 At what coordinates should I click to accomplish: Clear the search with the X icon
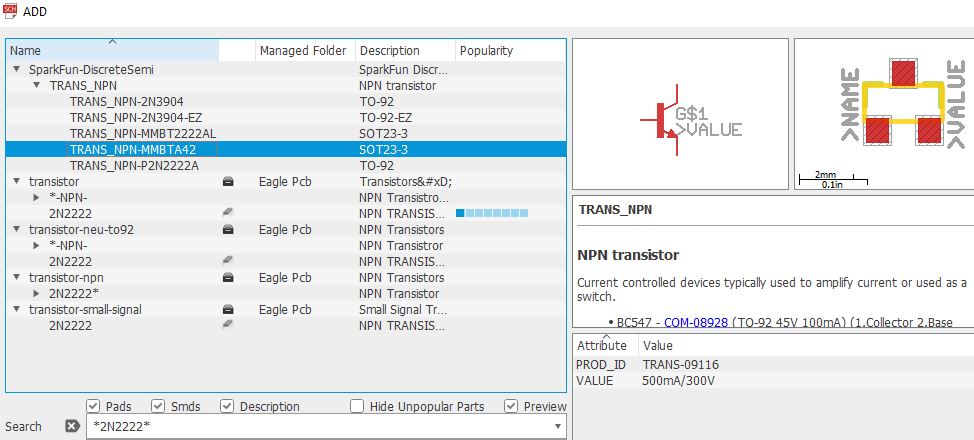click(x=73, y=426)
